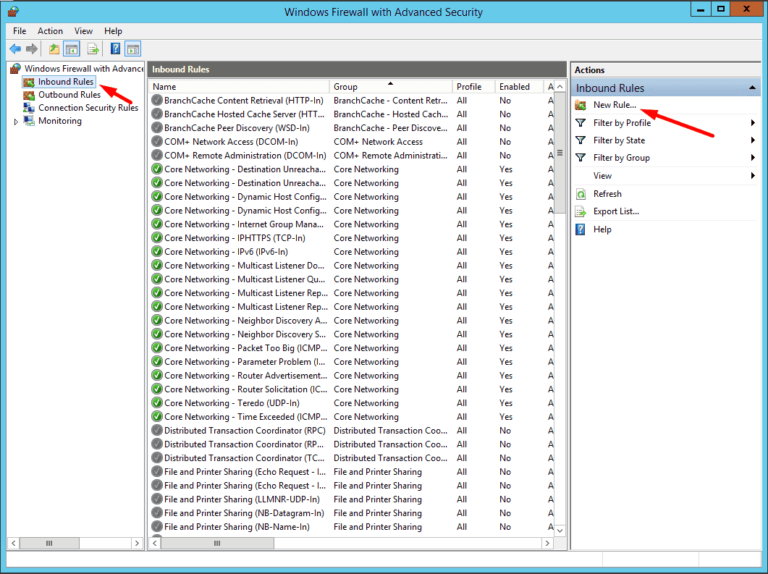This screenshot has width=768, height=574.
Task: Click the Forward arrow toolbar icon
Action: tap(32, 49)
